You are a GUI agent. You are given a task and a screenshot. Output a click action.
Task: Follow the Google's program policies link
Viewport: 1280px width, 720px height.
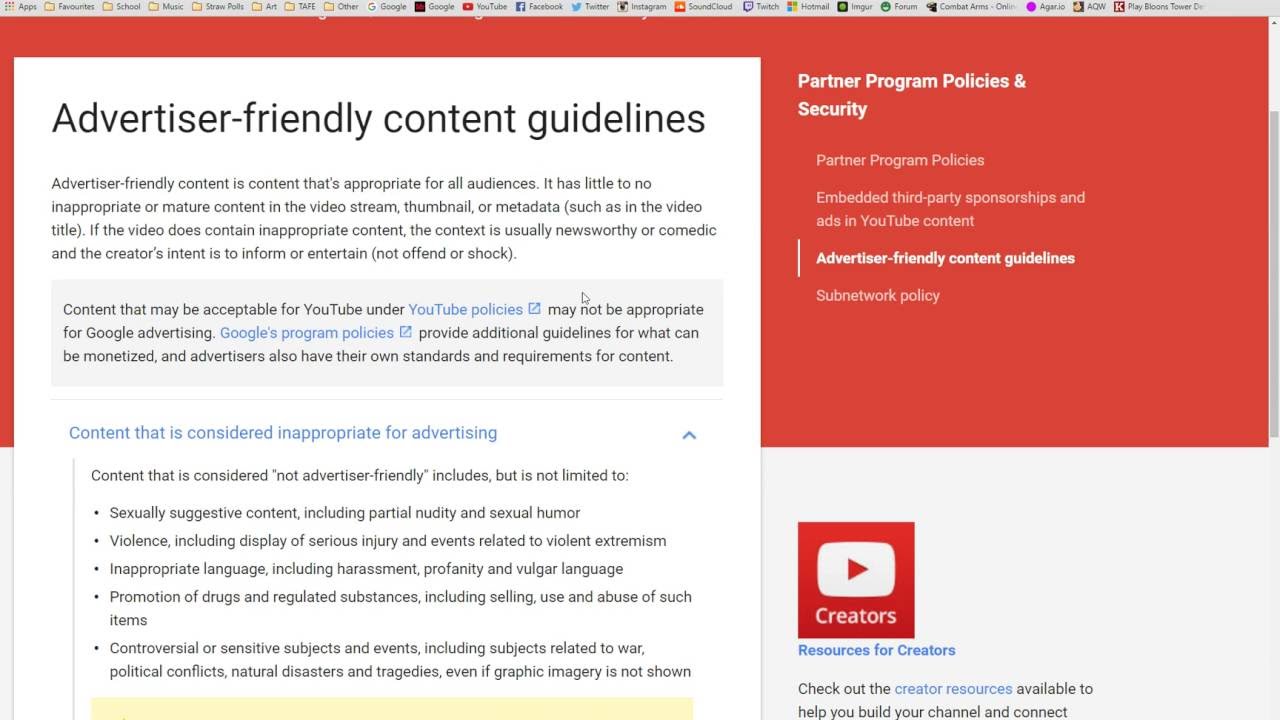click(x=307, y=333)
